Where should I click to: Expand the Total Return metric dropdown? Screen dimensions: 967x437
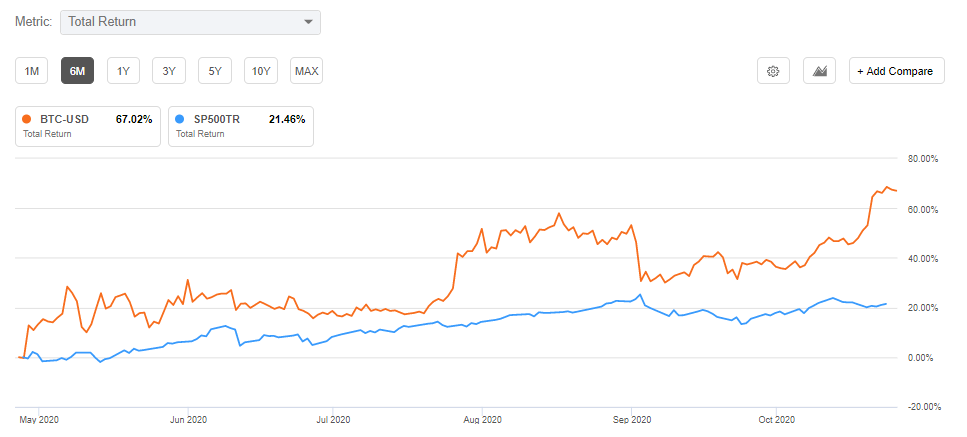click(190, 21)
